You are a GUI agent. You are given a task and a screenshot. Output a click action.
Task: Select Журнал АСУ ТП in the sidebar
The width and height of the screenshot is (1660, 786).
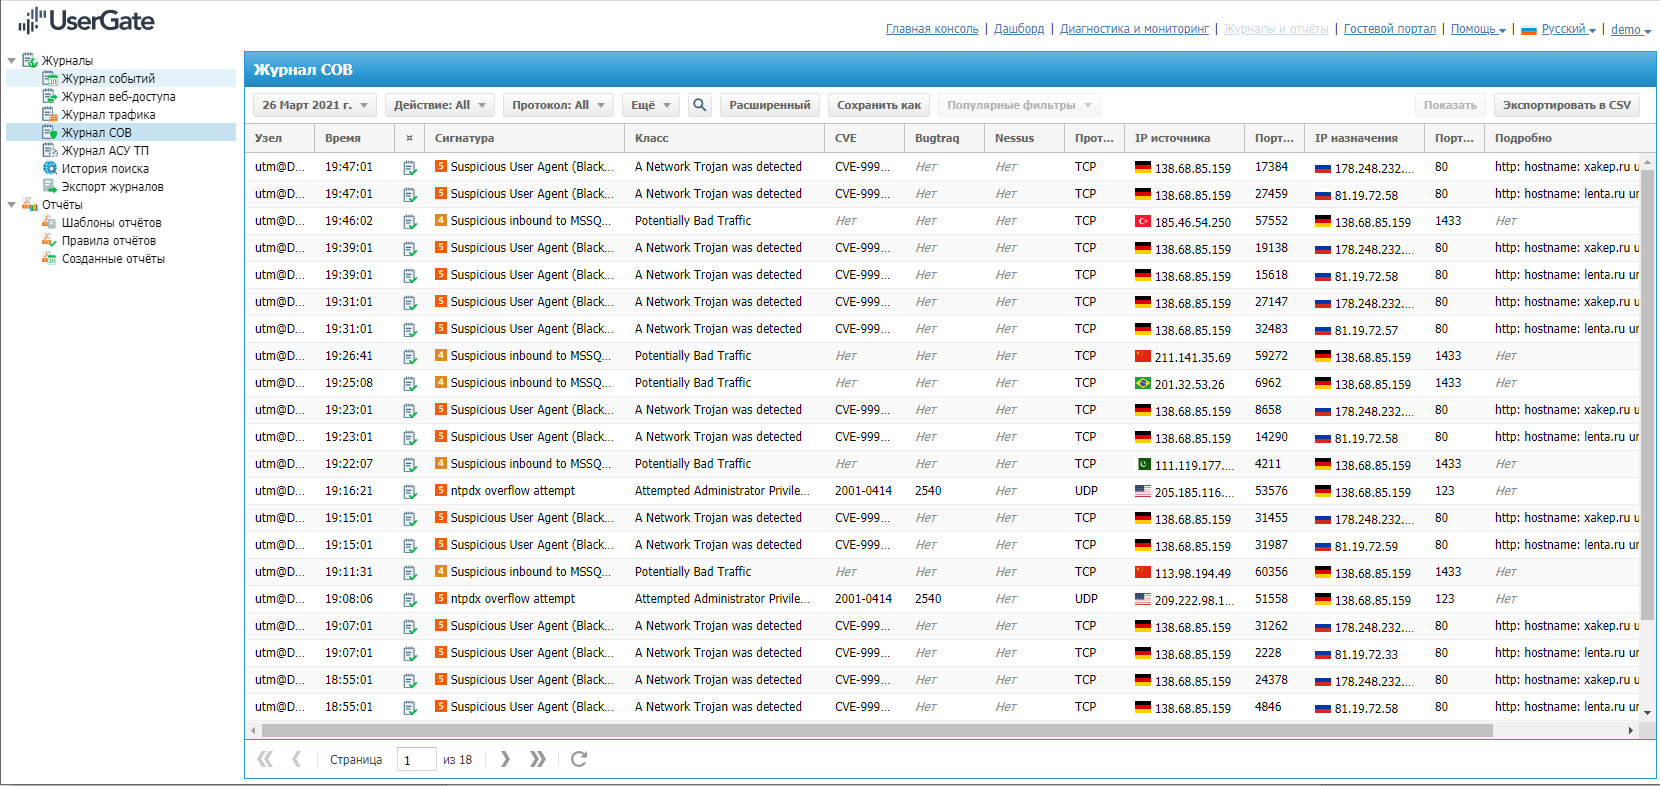tap(105, 151)
